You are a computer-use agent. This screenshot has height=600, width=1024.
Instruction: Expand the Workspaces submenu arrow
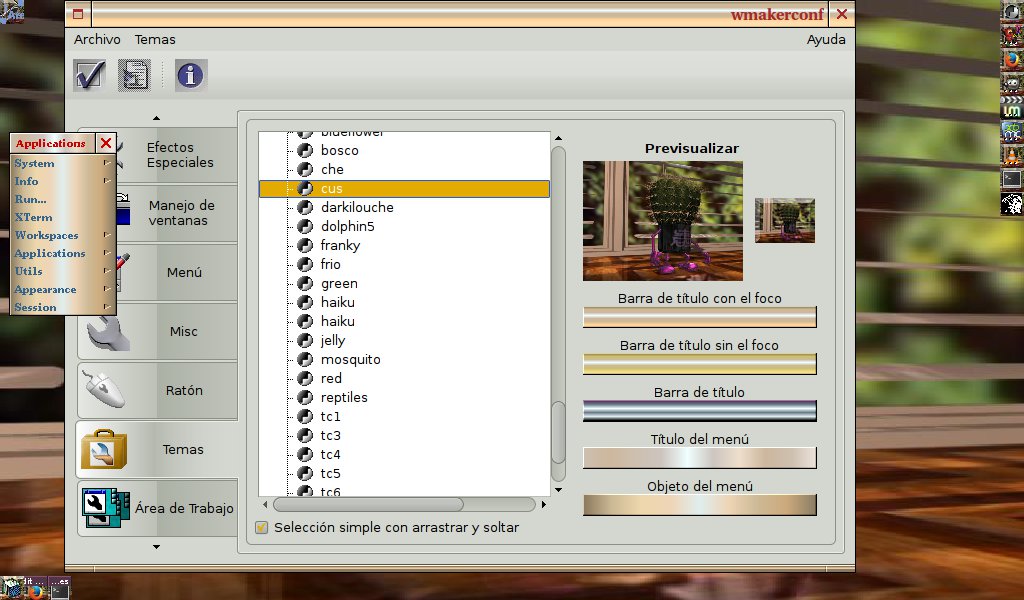click(x=106, y=234)
